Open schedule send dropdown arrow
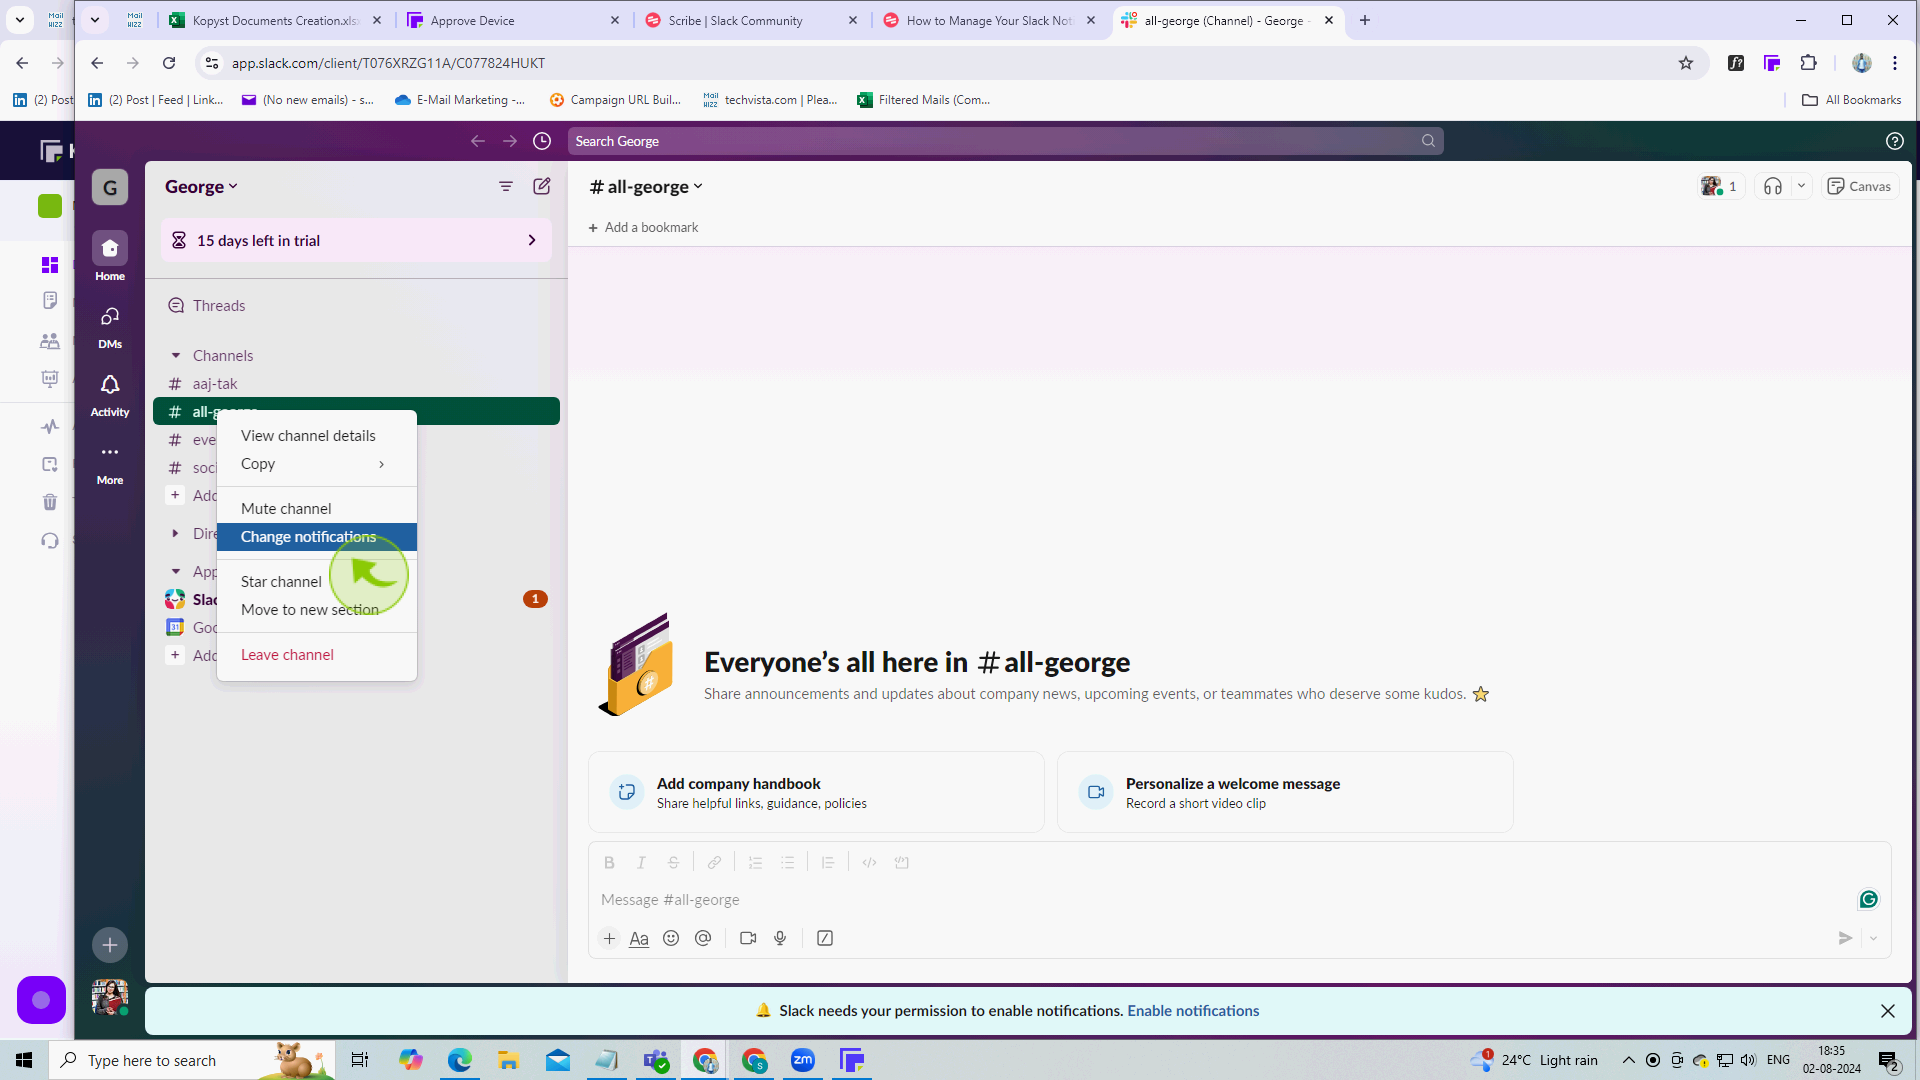The image size is (1920, 1080). tap(1873, 938)
